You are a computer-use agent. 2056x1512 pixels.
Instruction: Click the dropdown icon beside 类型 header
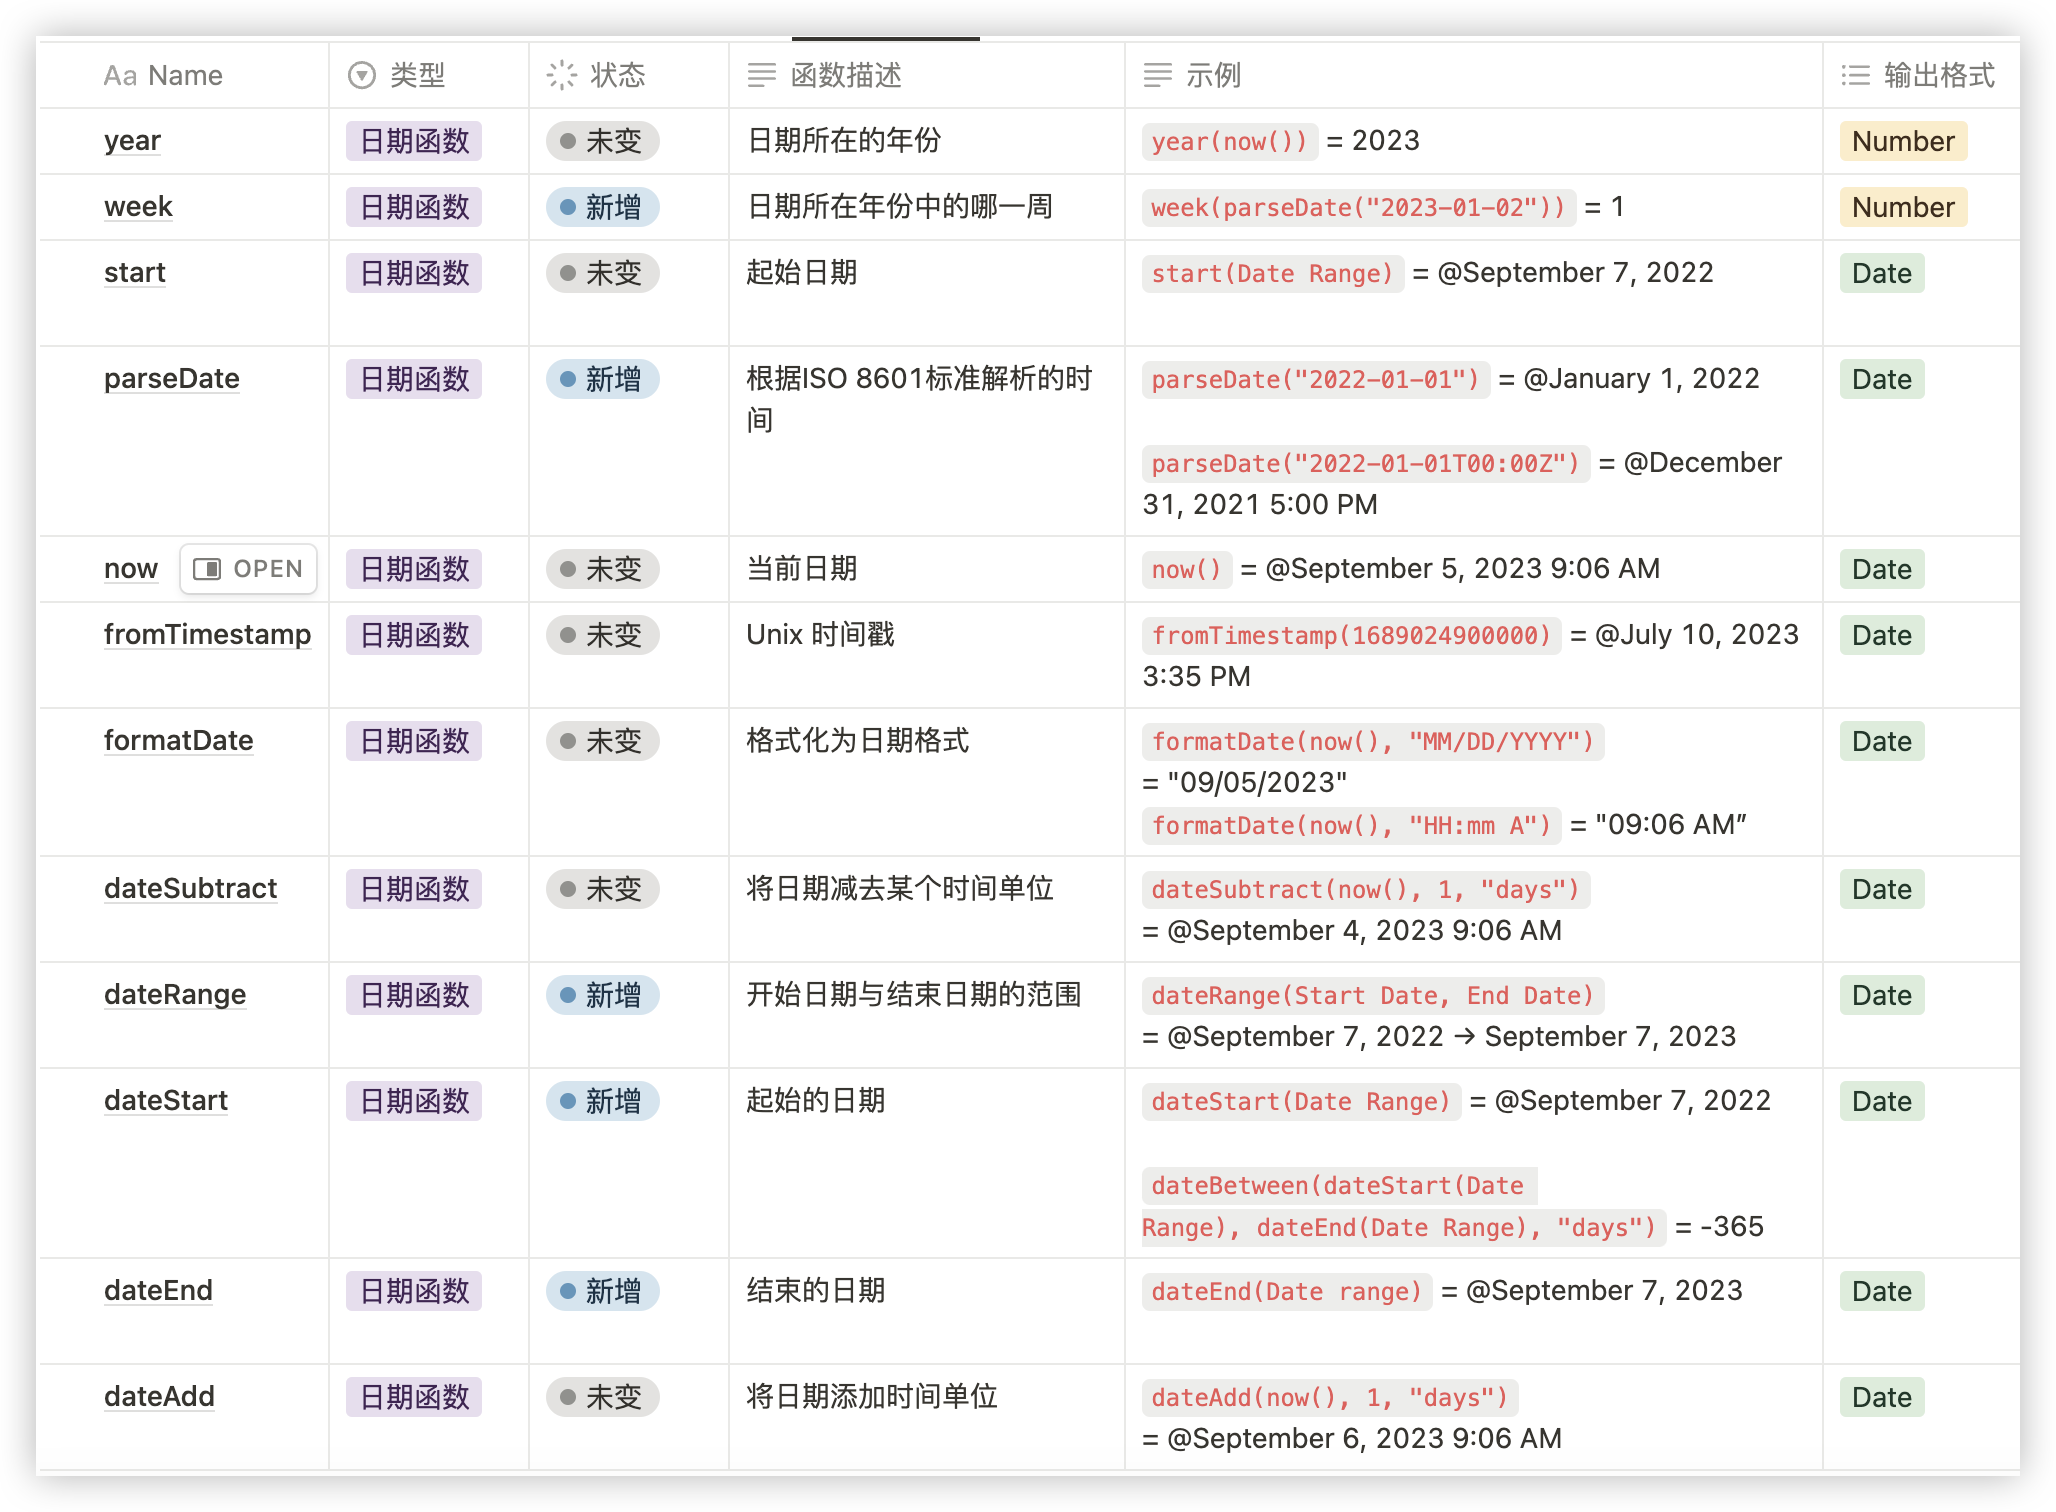[362, 74]
